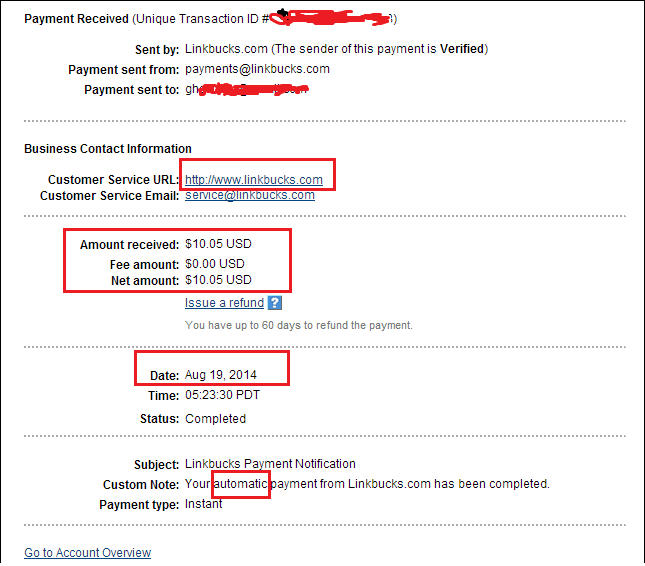Click the 60 days refund notice text
The width and height of the screenshot is (645, 566).
299,325
